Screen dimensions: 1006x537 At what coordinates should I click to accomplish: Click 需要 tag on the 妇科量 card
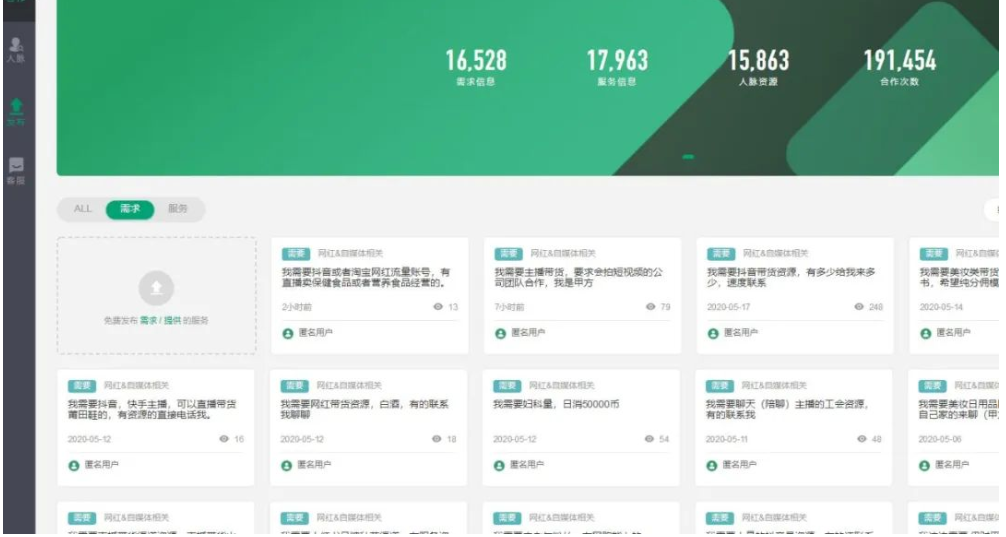507,386
